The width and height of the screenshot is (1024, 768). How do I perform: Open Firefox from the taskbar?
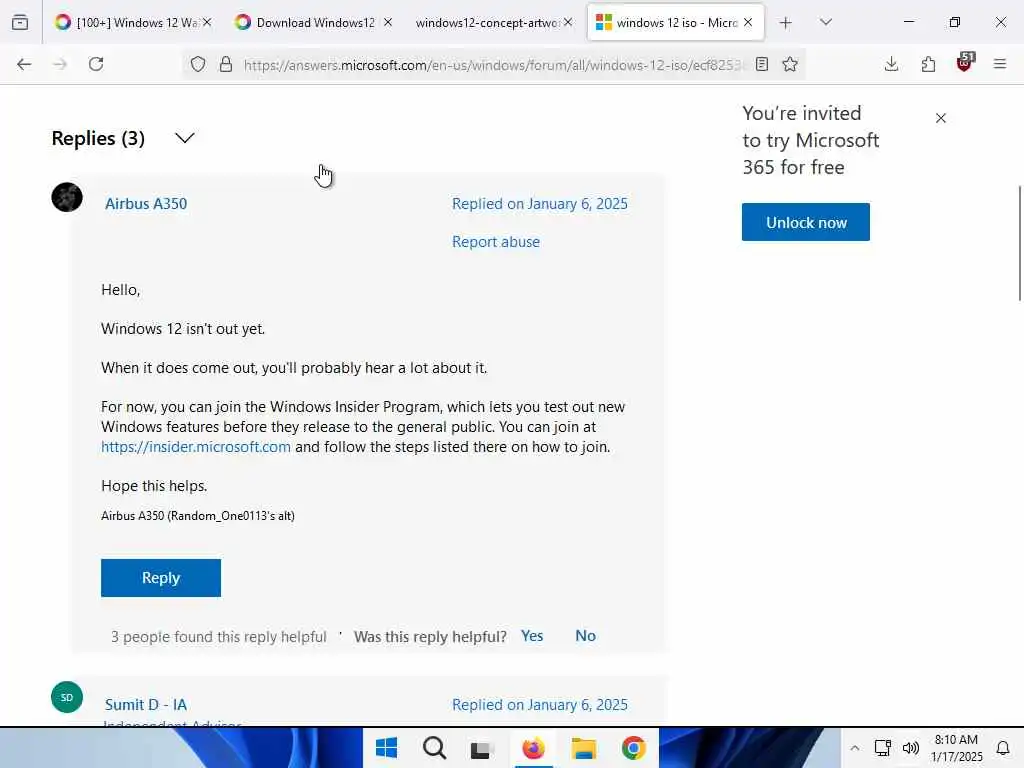533,748
